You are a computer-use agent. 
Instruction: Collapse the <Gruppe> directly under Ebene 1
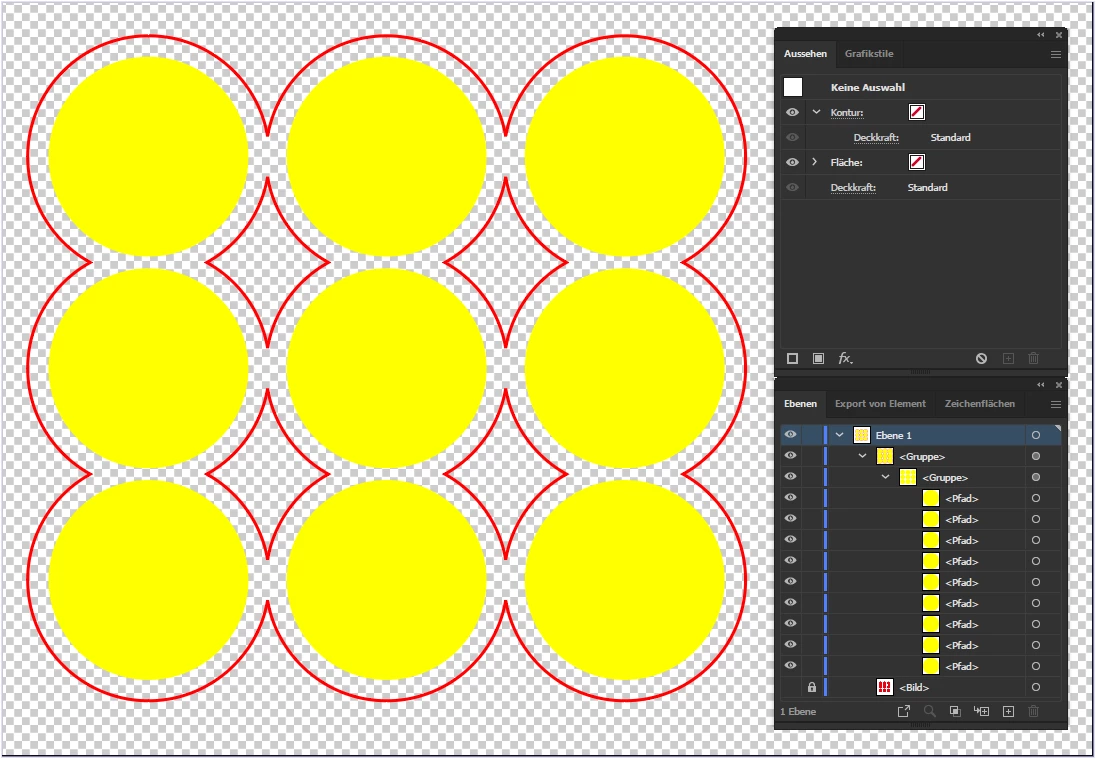pos(863,456)
